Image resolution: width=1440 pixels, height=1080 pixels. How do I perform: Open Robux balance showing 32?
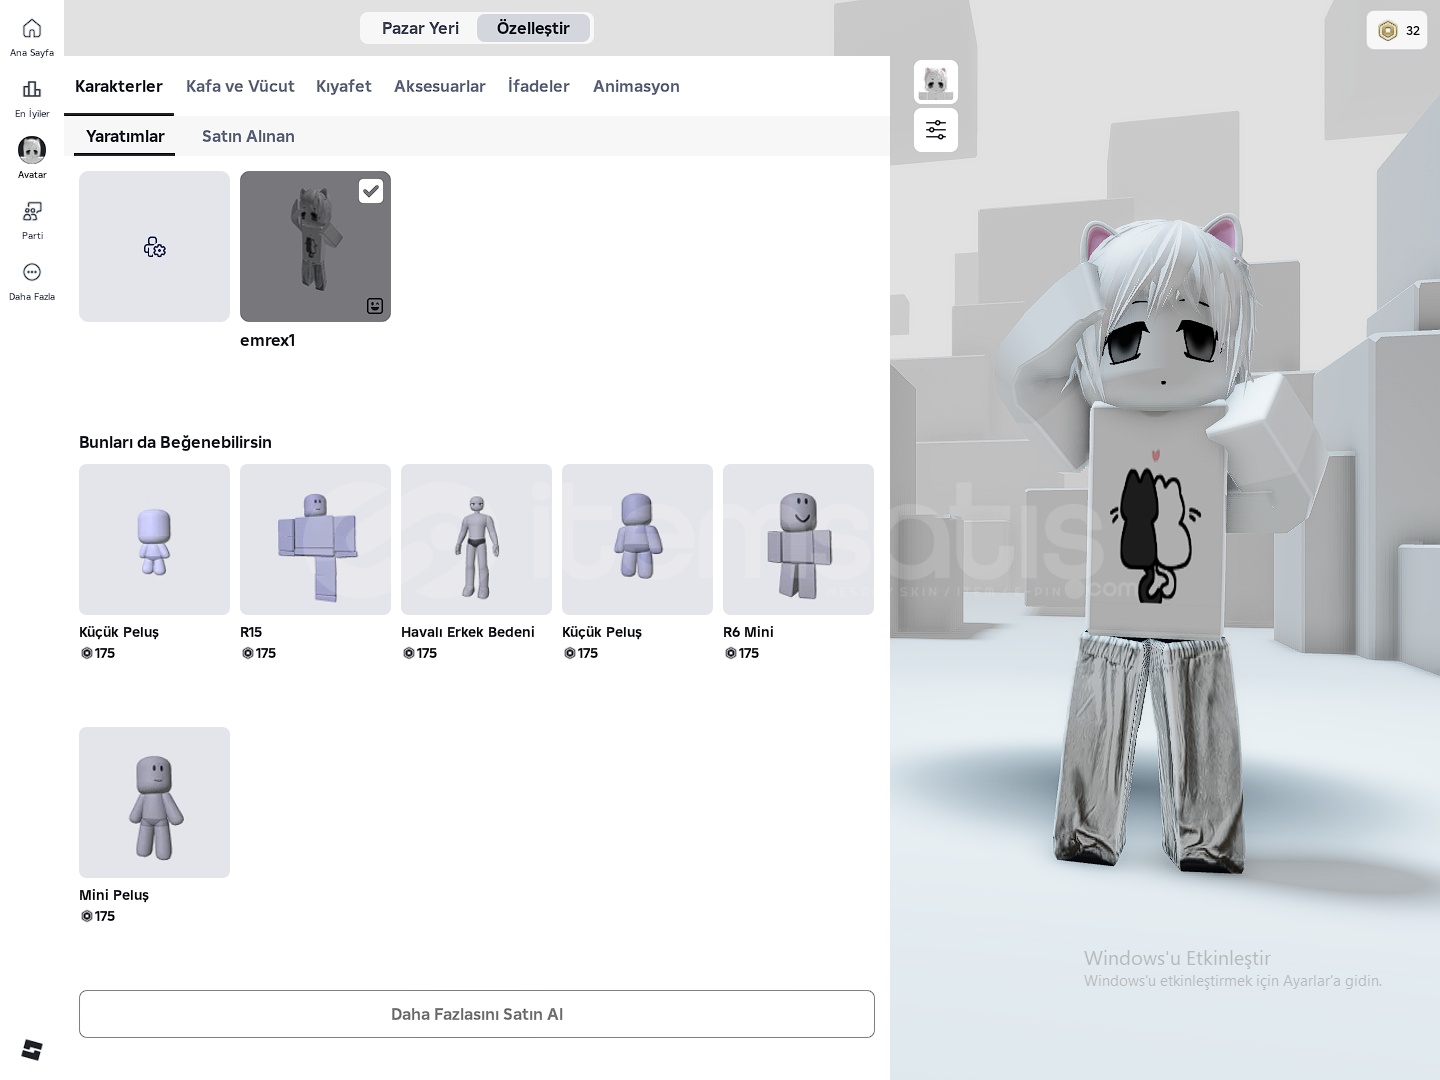(1397, 30)
